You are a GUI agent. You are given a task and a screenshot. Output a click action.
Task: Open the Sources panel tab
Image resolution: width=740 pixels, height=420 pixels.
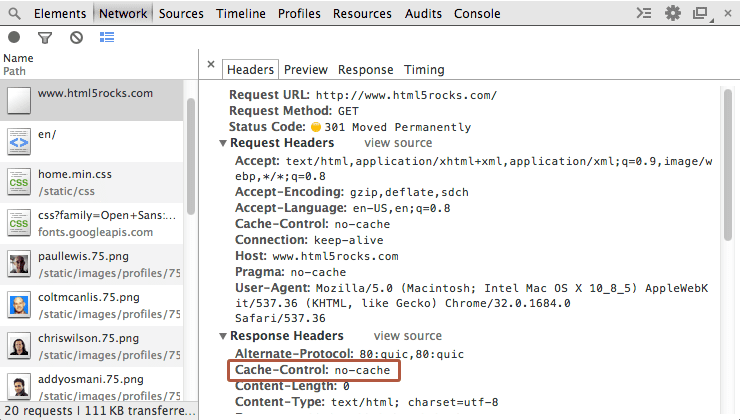pyautogui.click(x=181, y=14)
